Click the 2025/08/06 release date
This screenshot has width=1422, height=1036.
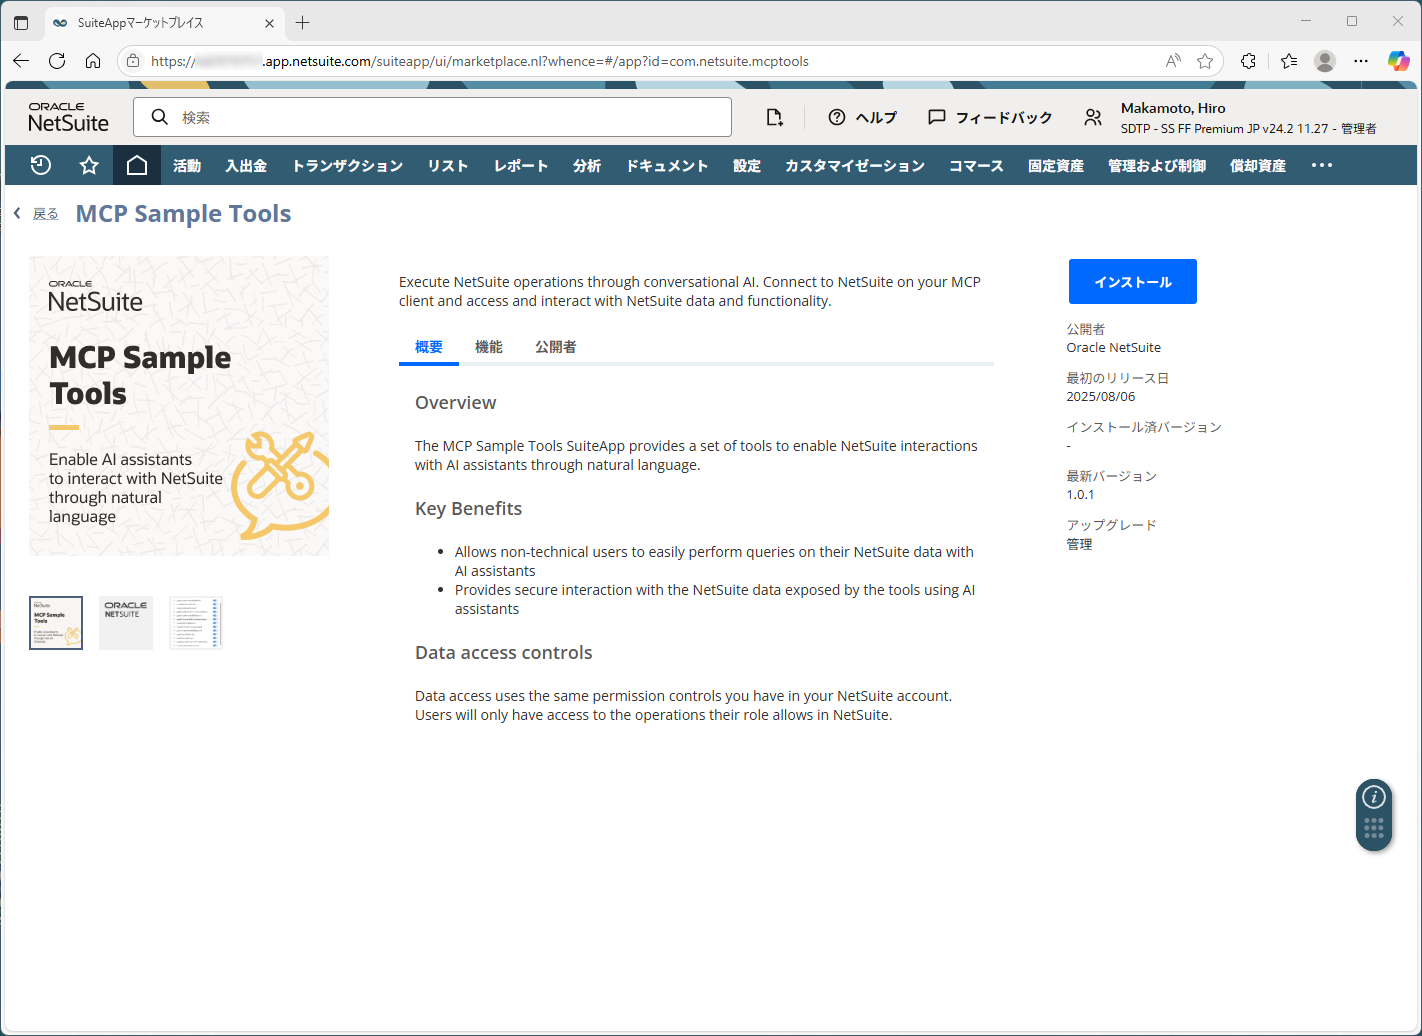click(x=1101, y=397)
